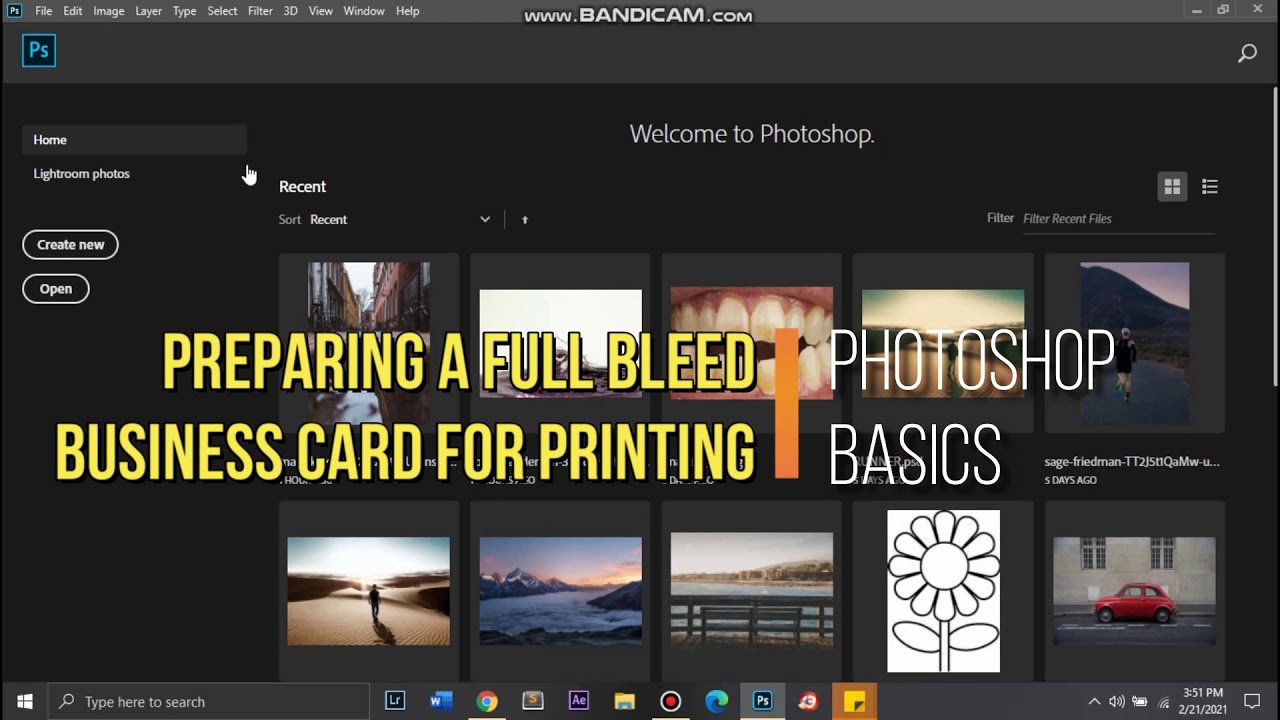Reverse sort order with the arrow icon
Screen dimensions: 1280x720
525,220
